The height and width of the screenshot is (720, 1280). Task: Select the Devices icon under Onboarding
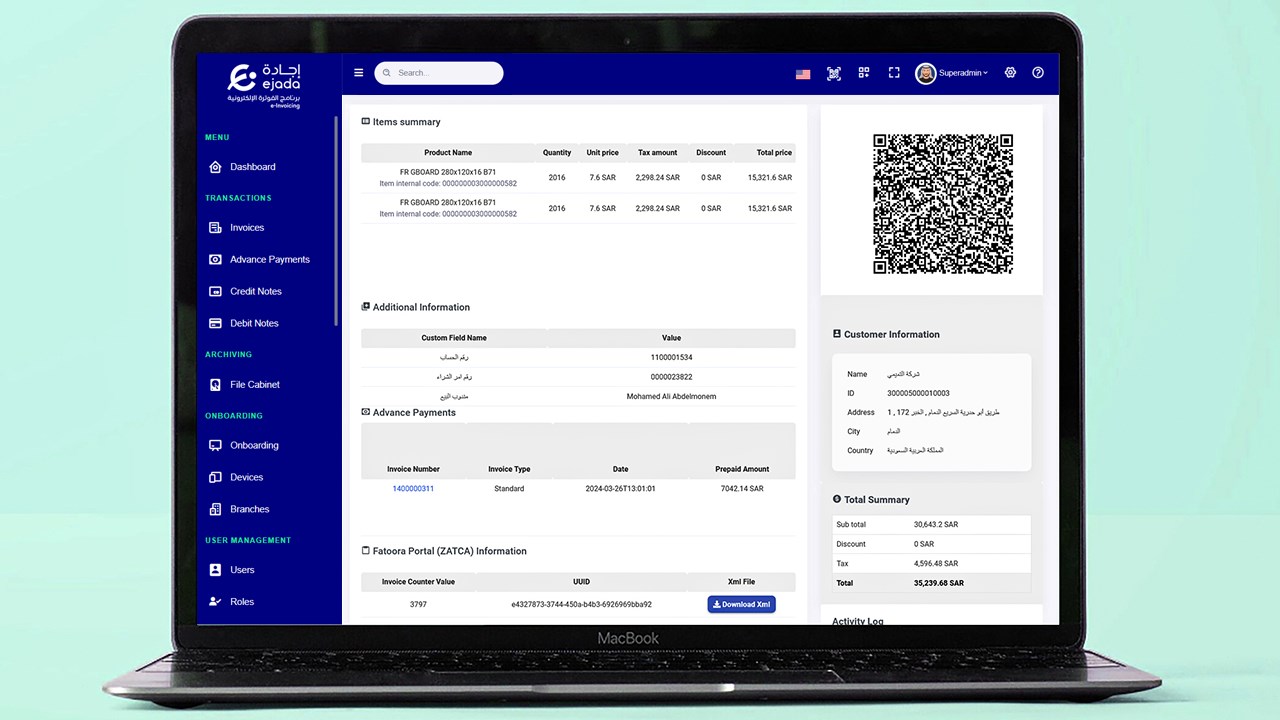(214, 477)
